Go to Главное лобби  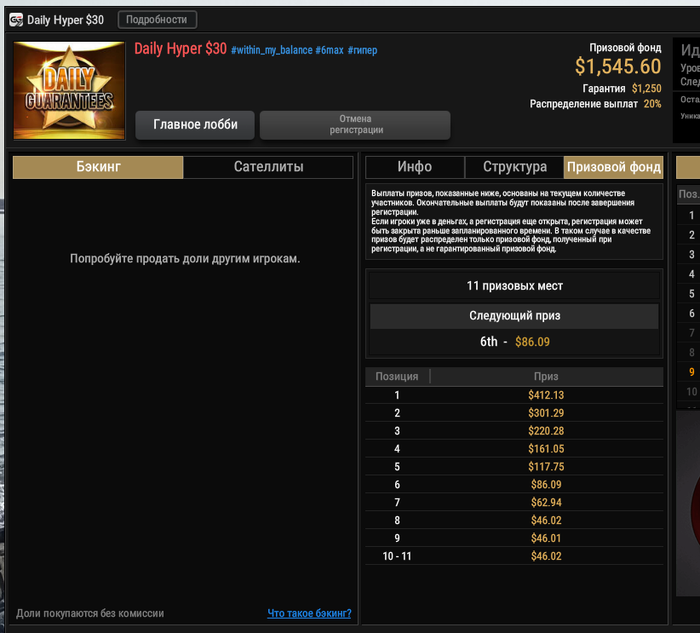click(195, 125)
